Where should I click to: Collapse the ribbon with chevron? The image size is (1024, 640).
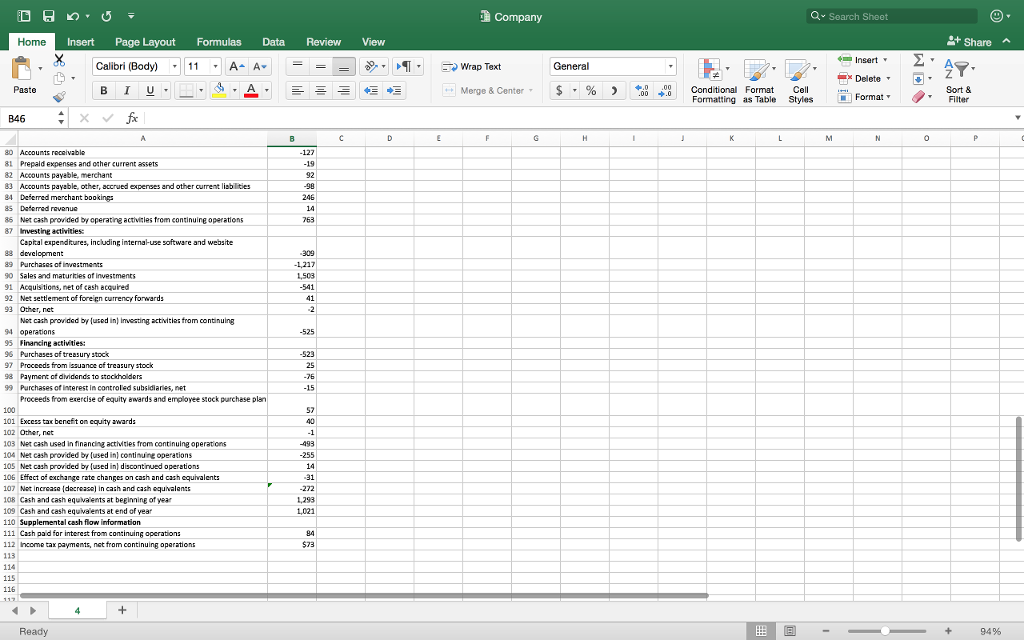[x=1006, y=41]
